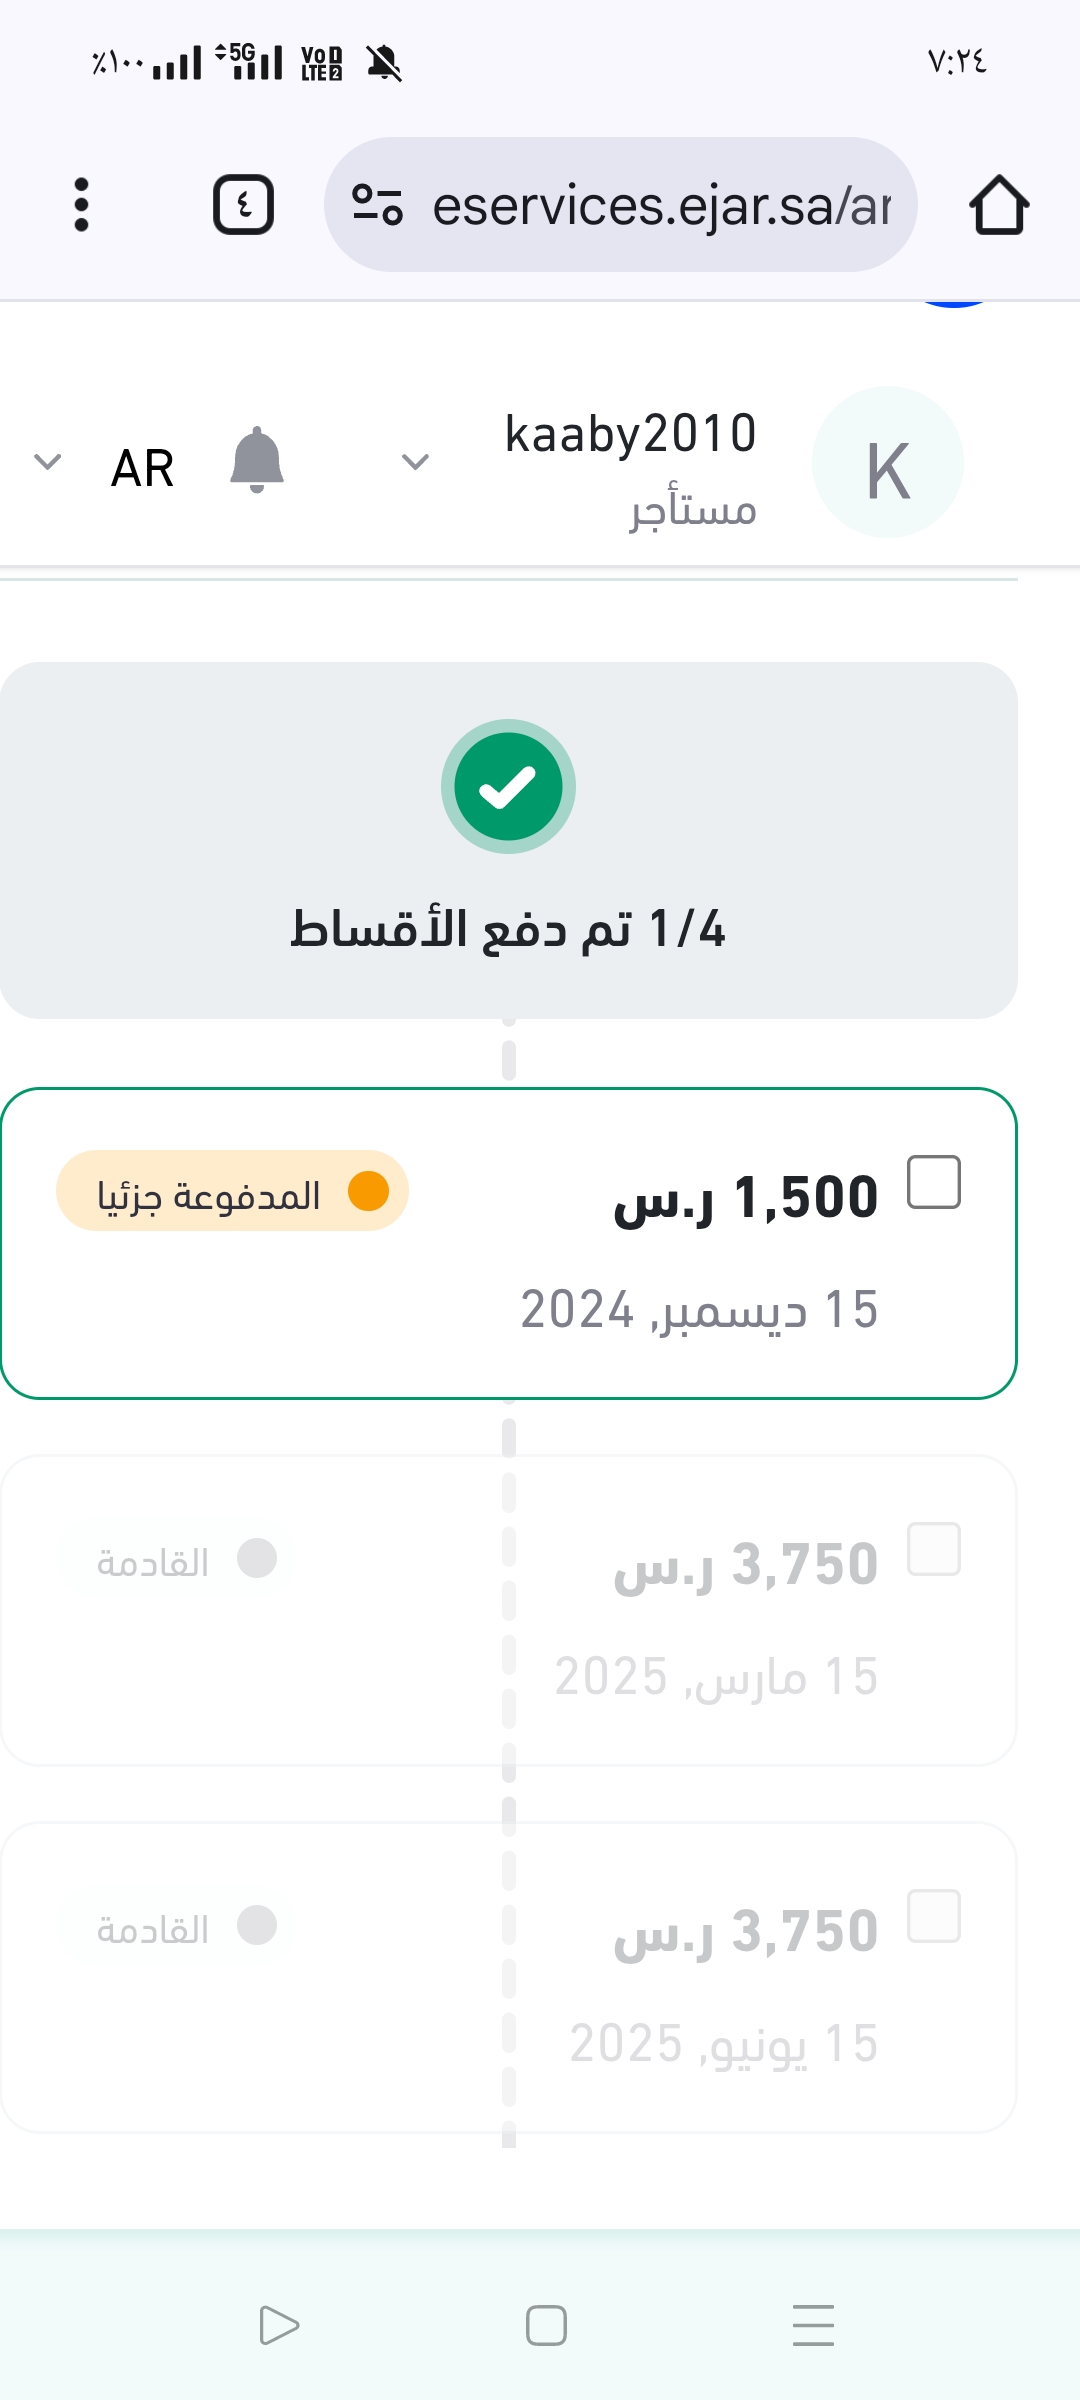Tap the eservices.ejar.sa address bar

pyautogui.click(x=660, y=205)
